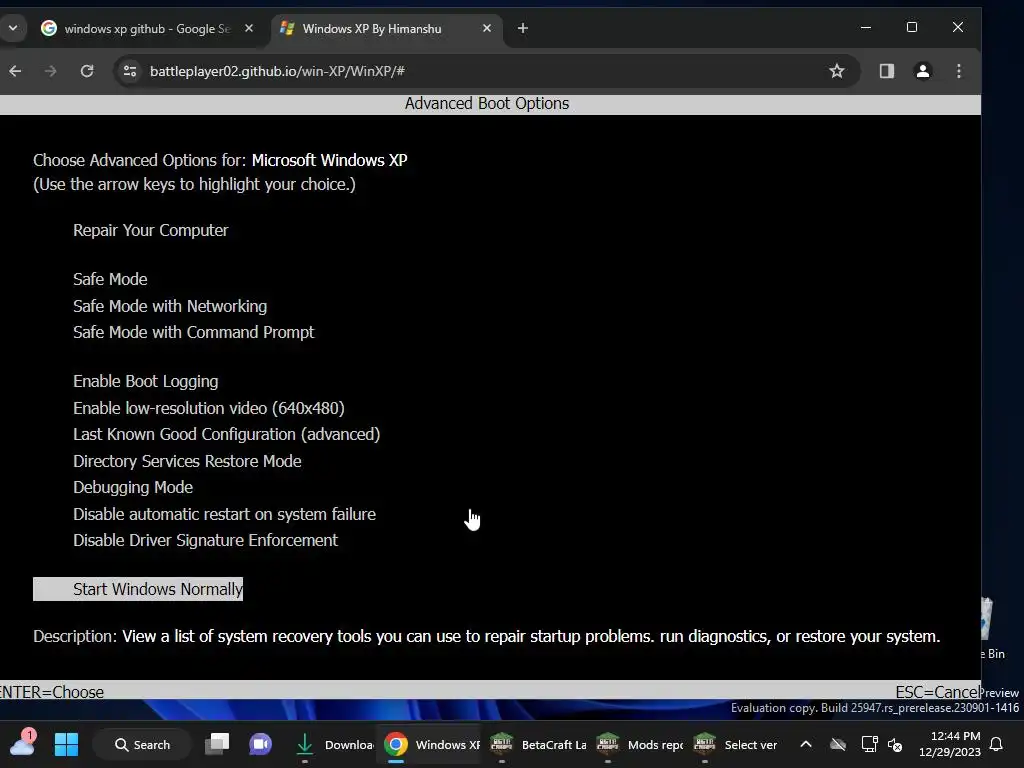Open the weather widget with notification badge

[23, 743]
